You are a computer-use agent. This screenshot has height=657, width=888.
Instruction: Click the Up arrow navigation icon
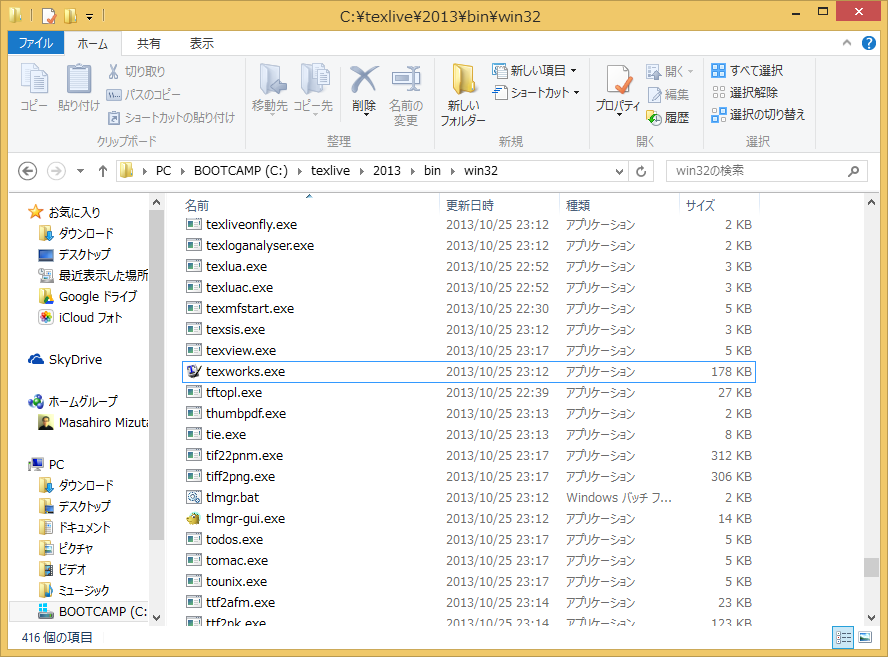coord(102,171)
